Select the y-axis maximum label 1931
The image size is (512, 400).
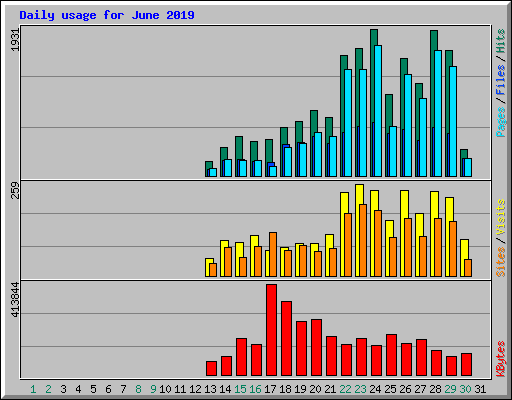pos(16,39)
